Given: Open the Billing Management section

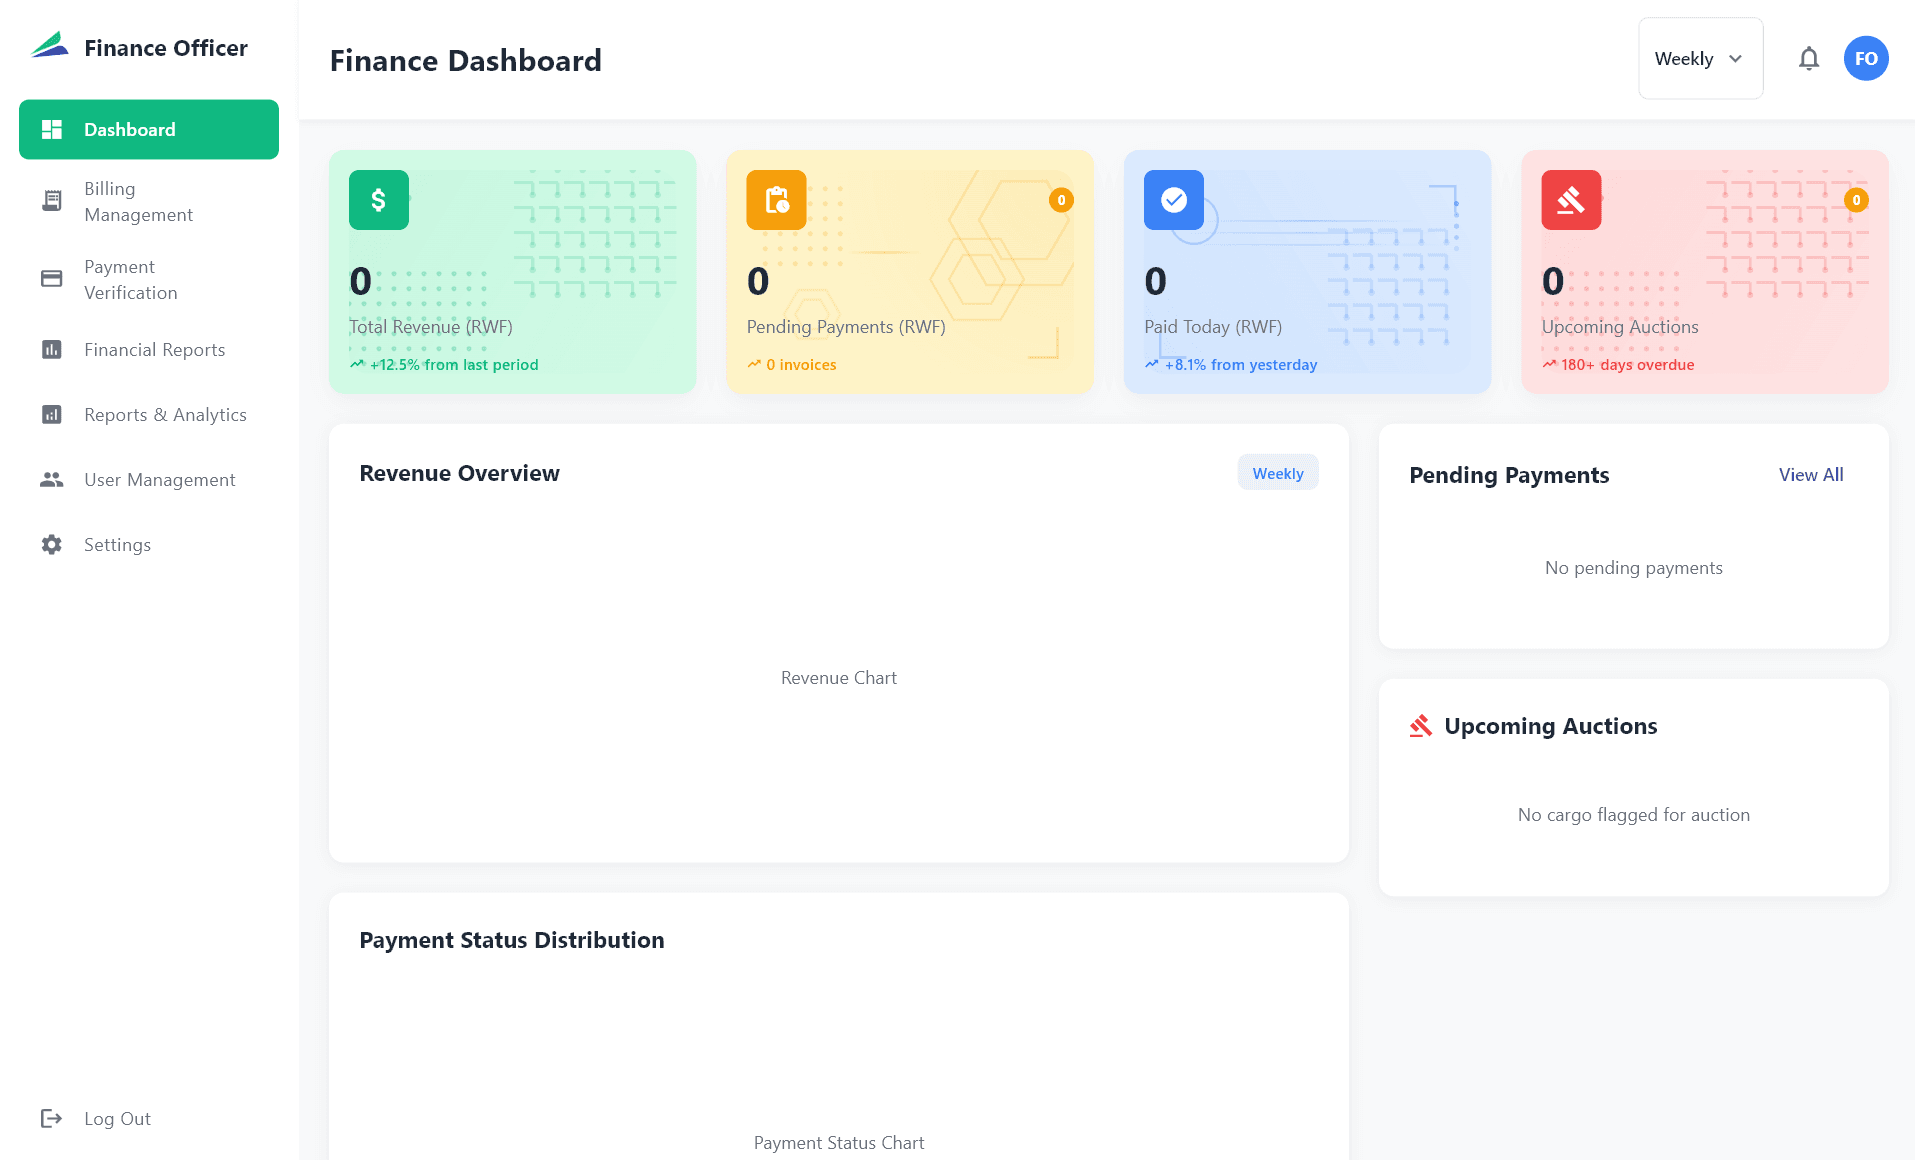Looking at the screenshot, I should click(x=139, y=201).
